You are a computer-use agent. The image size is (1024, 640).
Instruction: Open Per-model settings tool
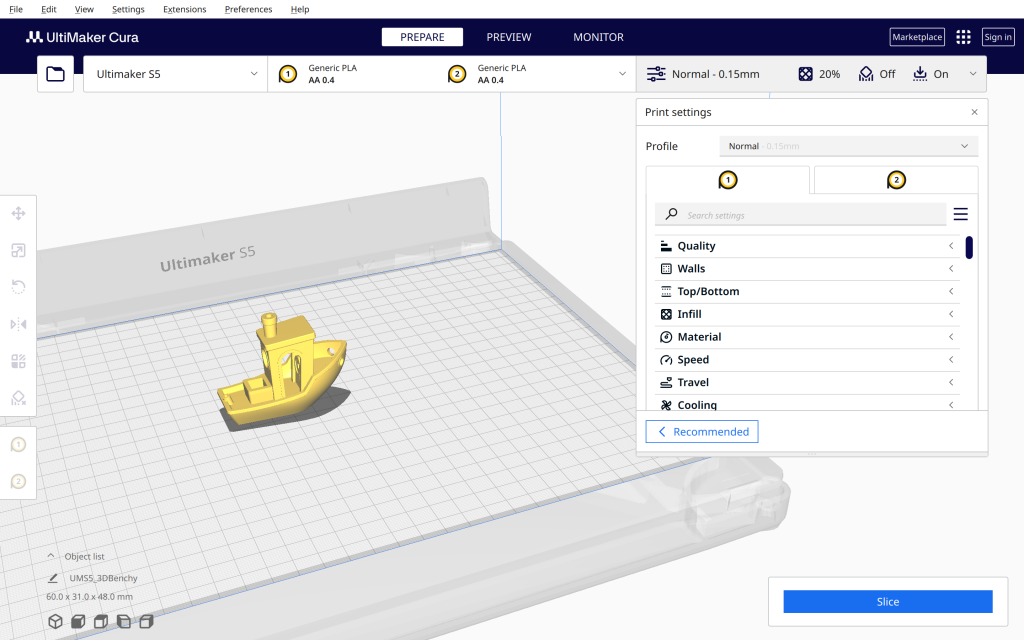click(18, 361)
